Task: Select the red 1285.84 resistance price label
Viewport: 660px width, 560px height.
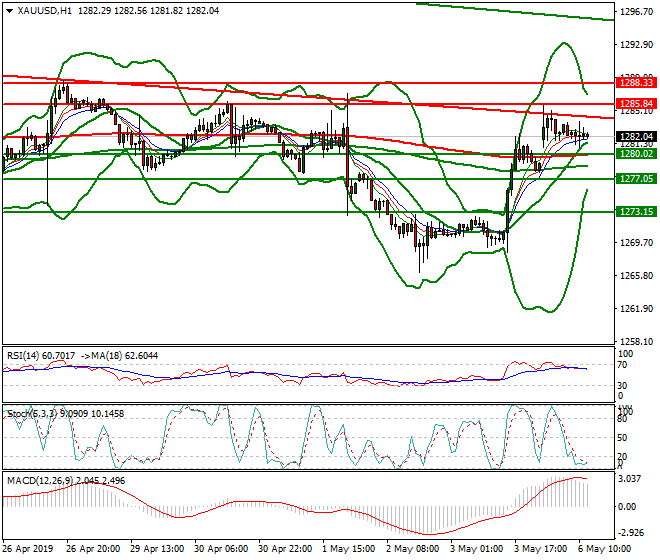Action: pos(636,104)
